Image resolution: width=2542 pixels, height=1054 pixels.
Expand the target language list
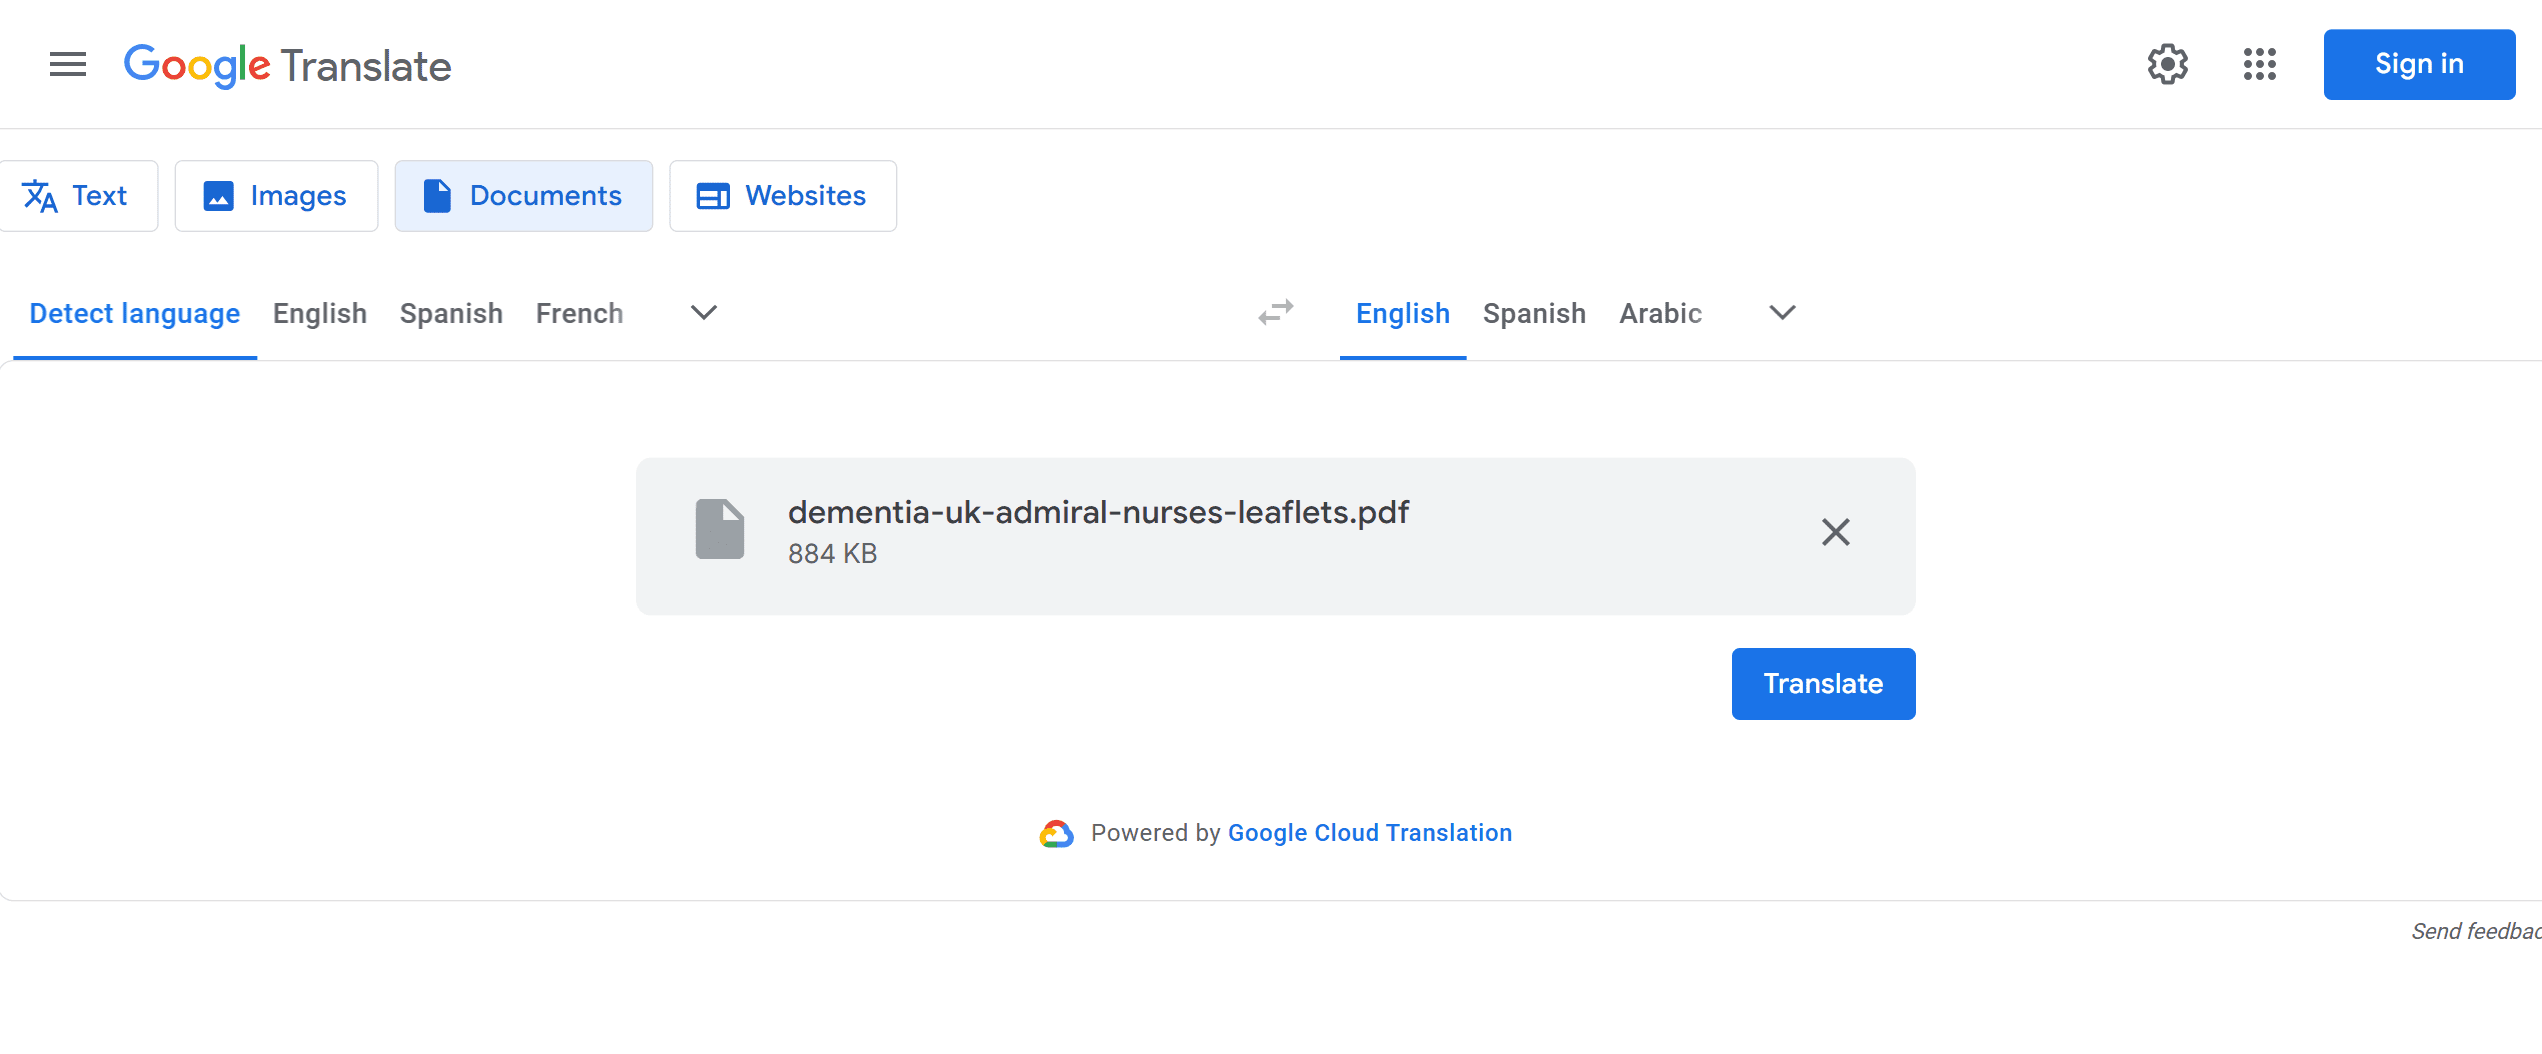(x=1782, y=313)
